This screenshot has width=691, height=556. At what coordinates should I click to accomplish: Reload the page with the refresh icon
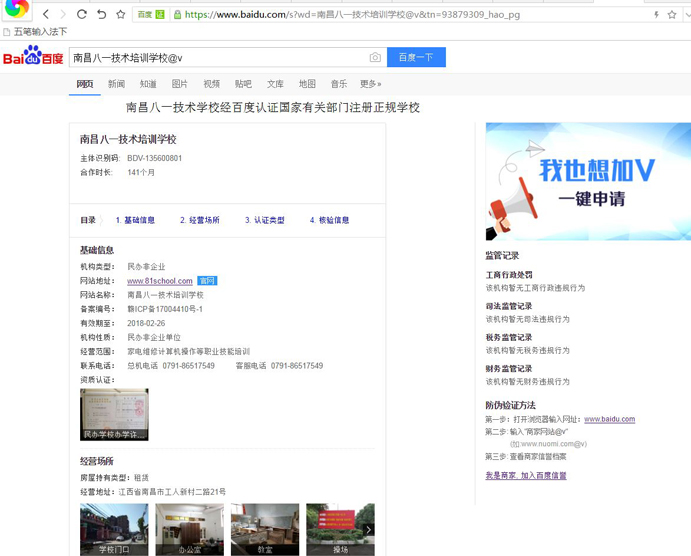(x=82, y=15)
